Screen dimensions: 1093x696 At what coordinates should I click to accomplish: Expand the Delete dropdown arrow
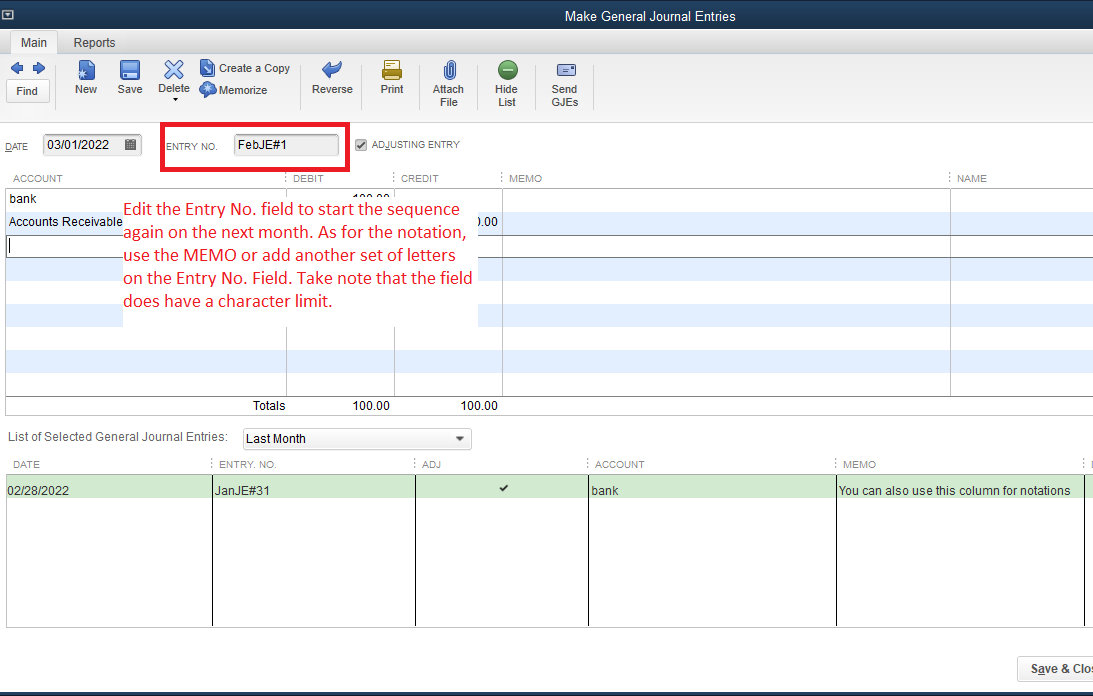174,100
